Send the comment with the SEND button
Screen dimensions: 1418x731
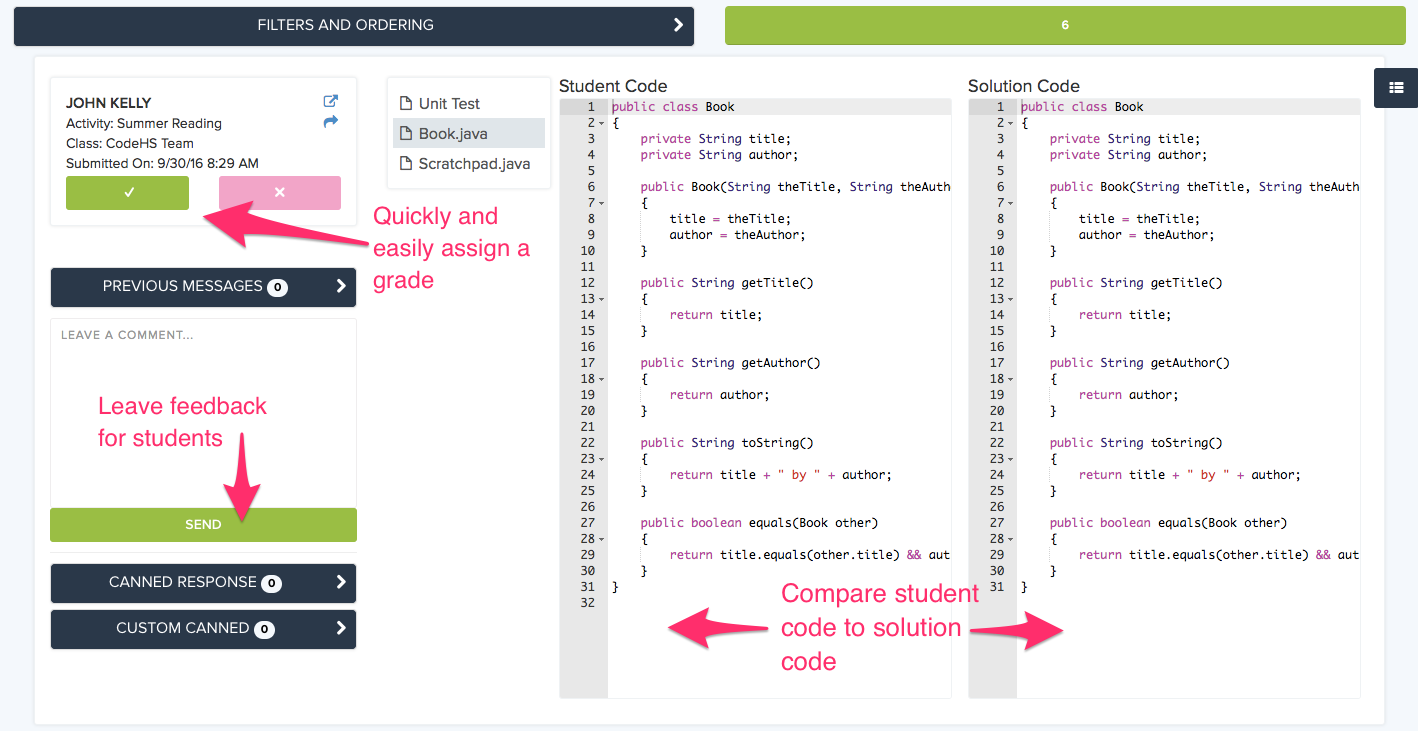(x=203, y=525)
